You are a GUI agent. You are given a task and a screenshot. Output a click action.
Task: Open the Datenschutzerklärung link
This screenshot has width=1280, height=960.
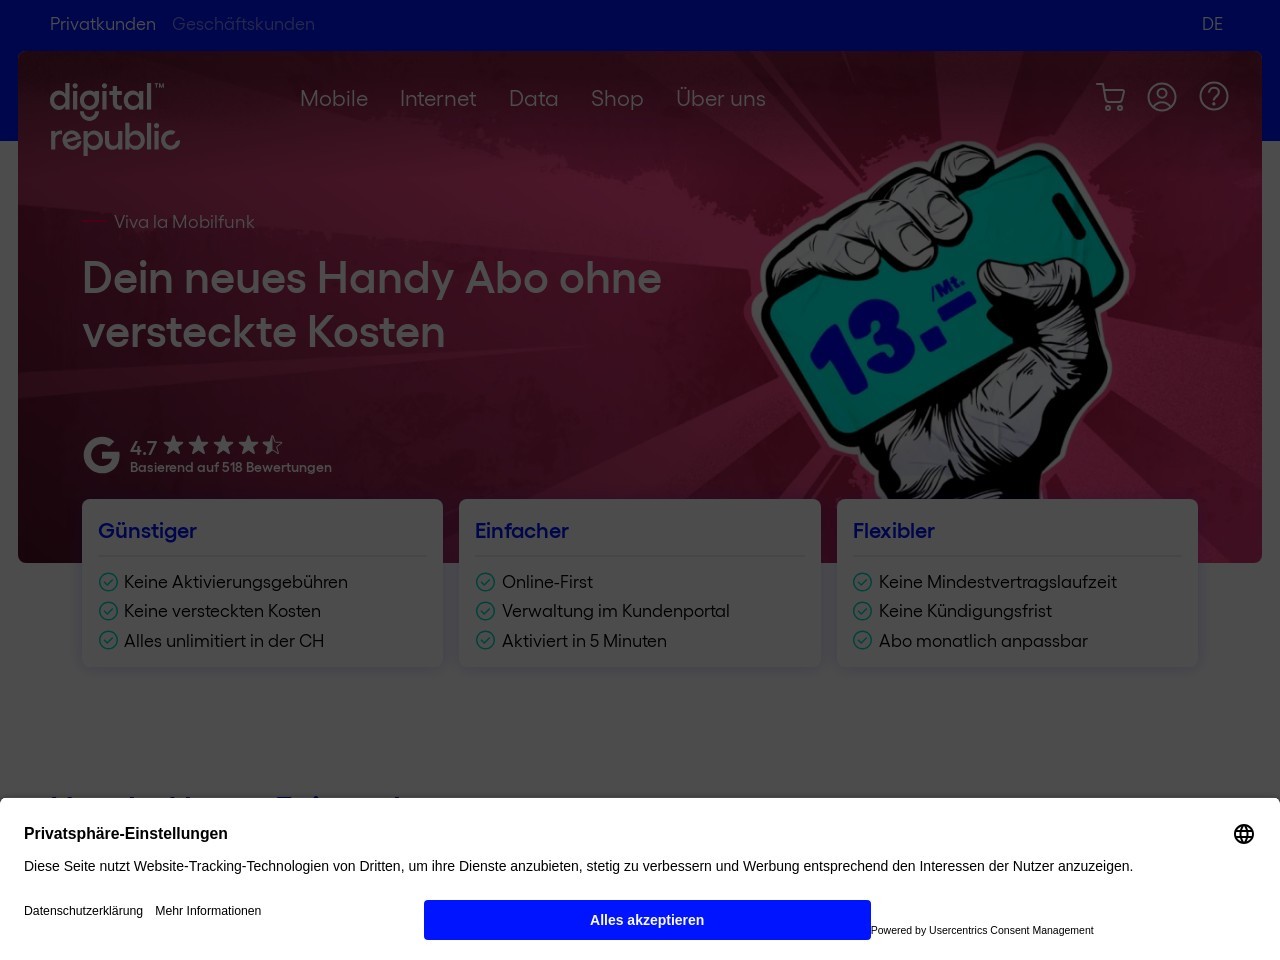[83, 911]
